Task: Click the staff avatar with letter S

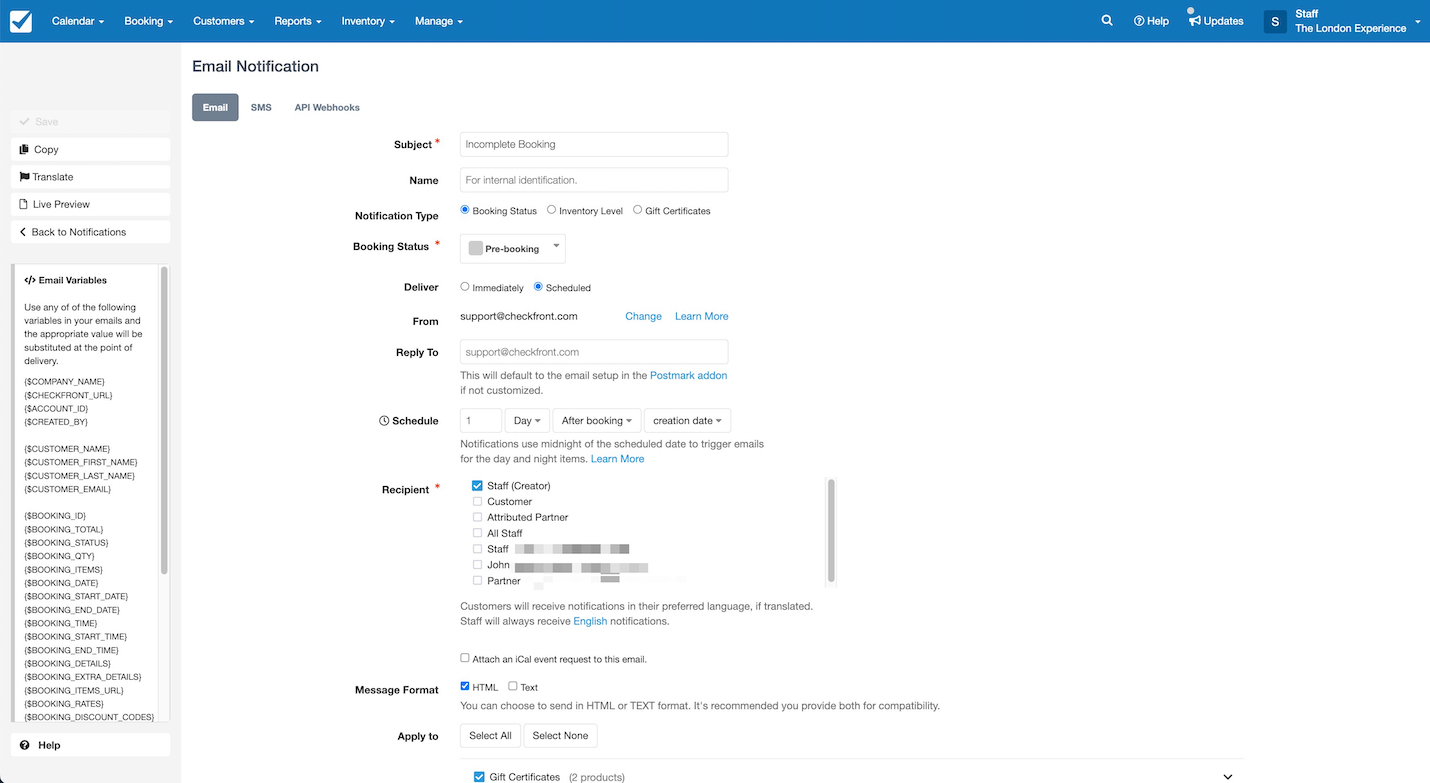Action: (x=1275, y=21)
